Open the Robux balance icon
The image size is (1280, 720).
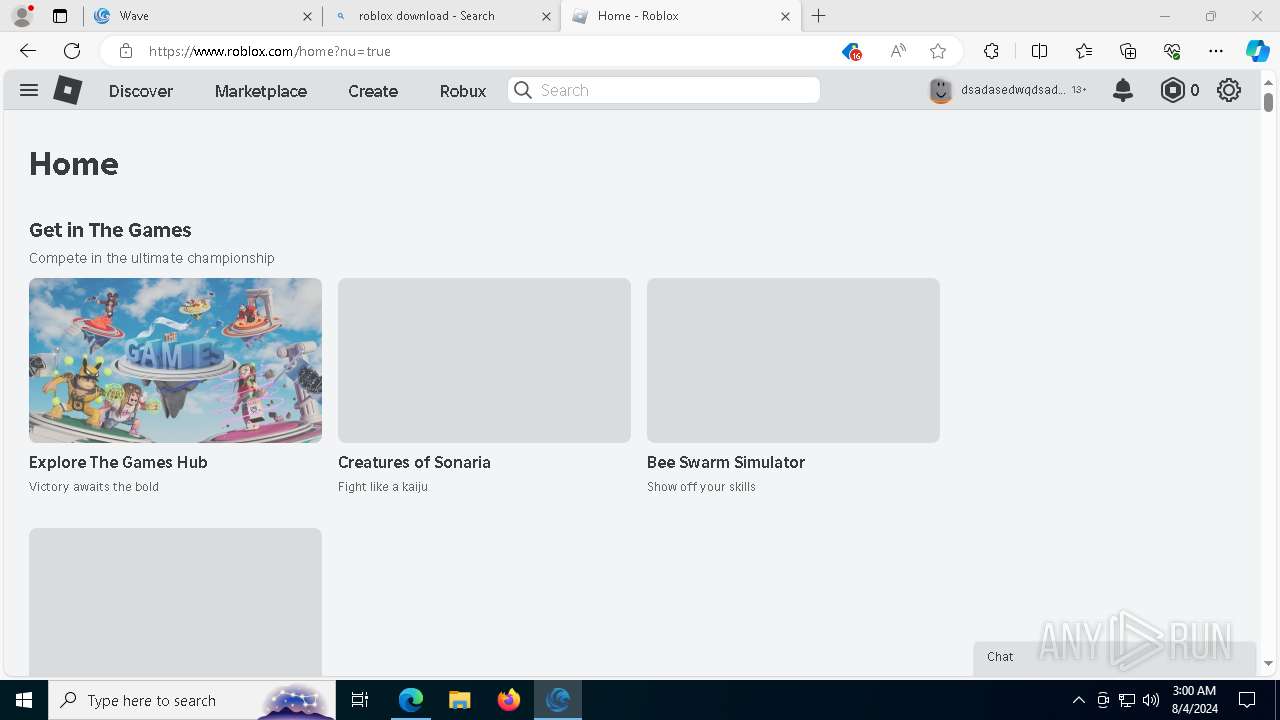1173,90
